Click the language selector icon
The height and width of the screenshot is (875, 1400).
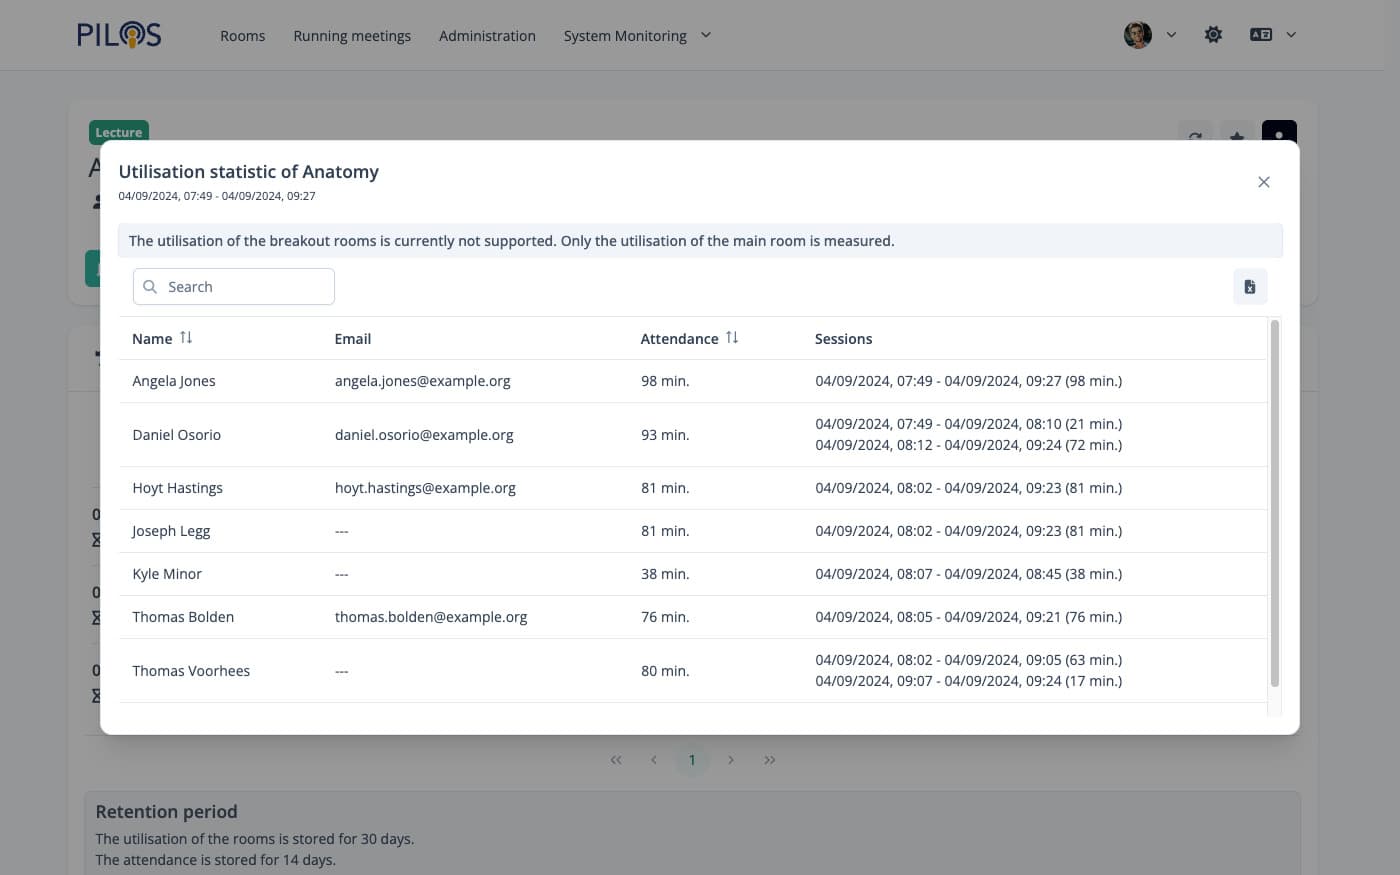tap(1260, 35)
